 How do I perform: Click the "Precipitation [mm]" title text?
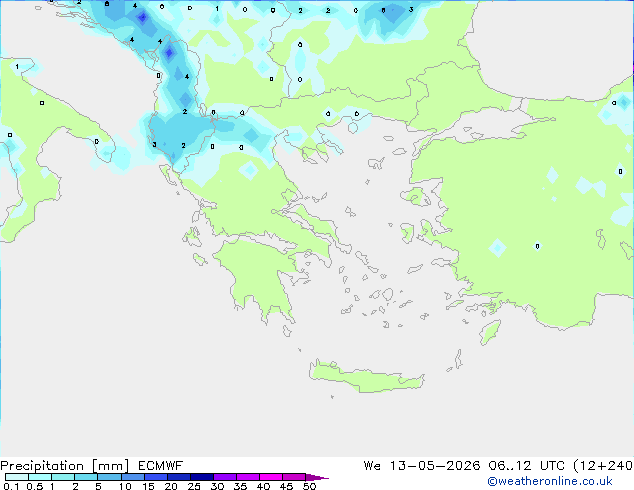(65, 466)
